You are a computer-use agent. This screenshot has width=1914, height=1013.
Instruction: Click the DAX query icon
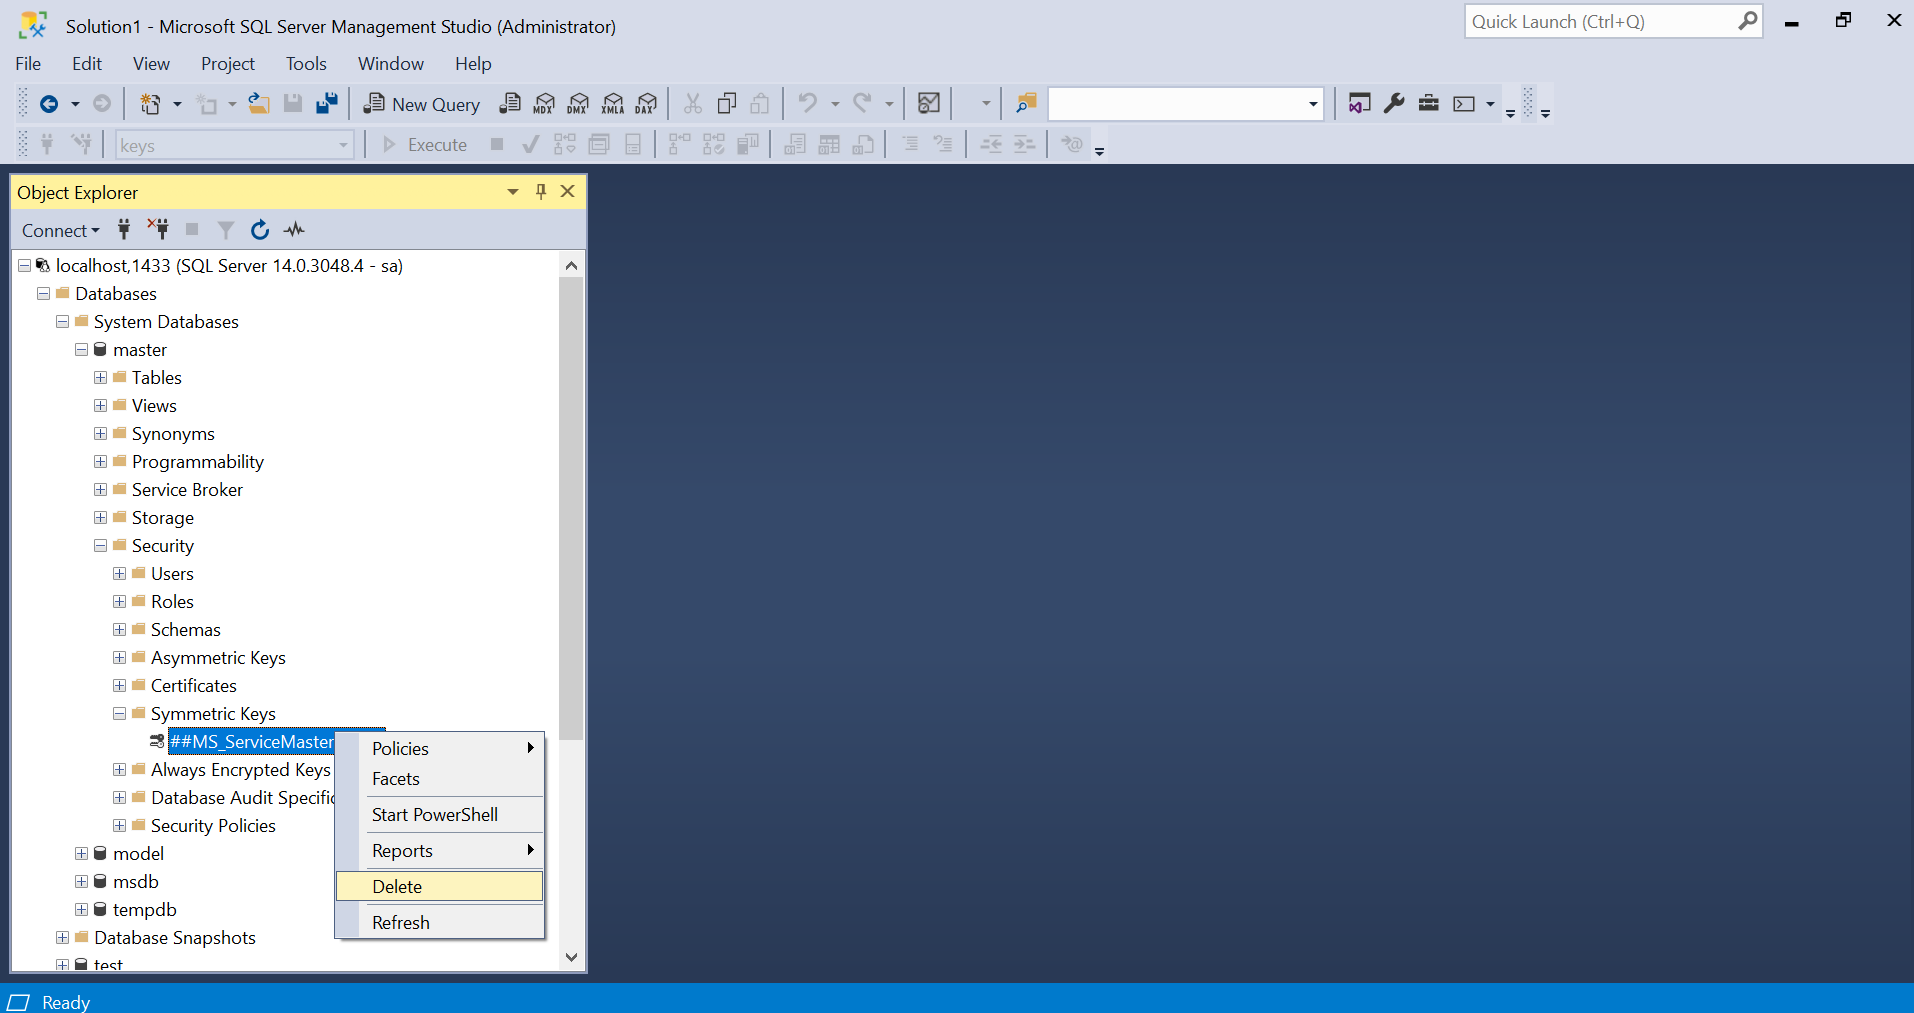click(x=646, y=103)
